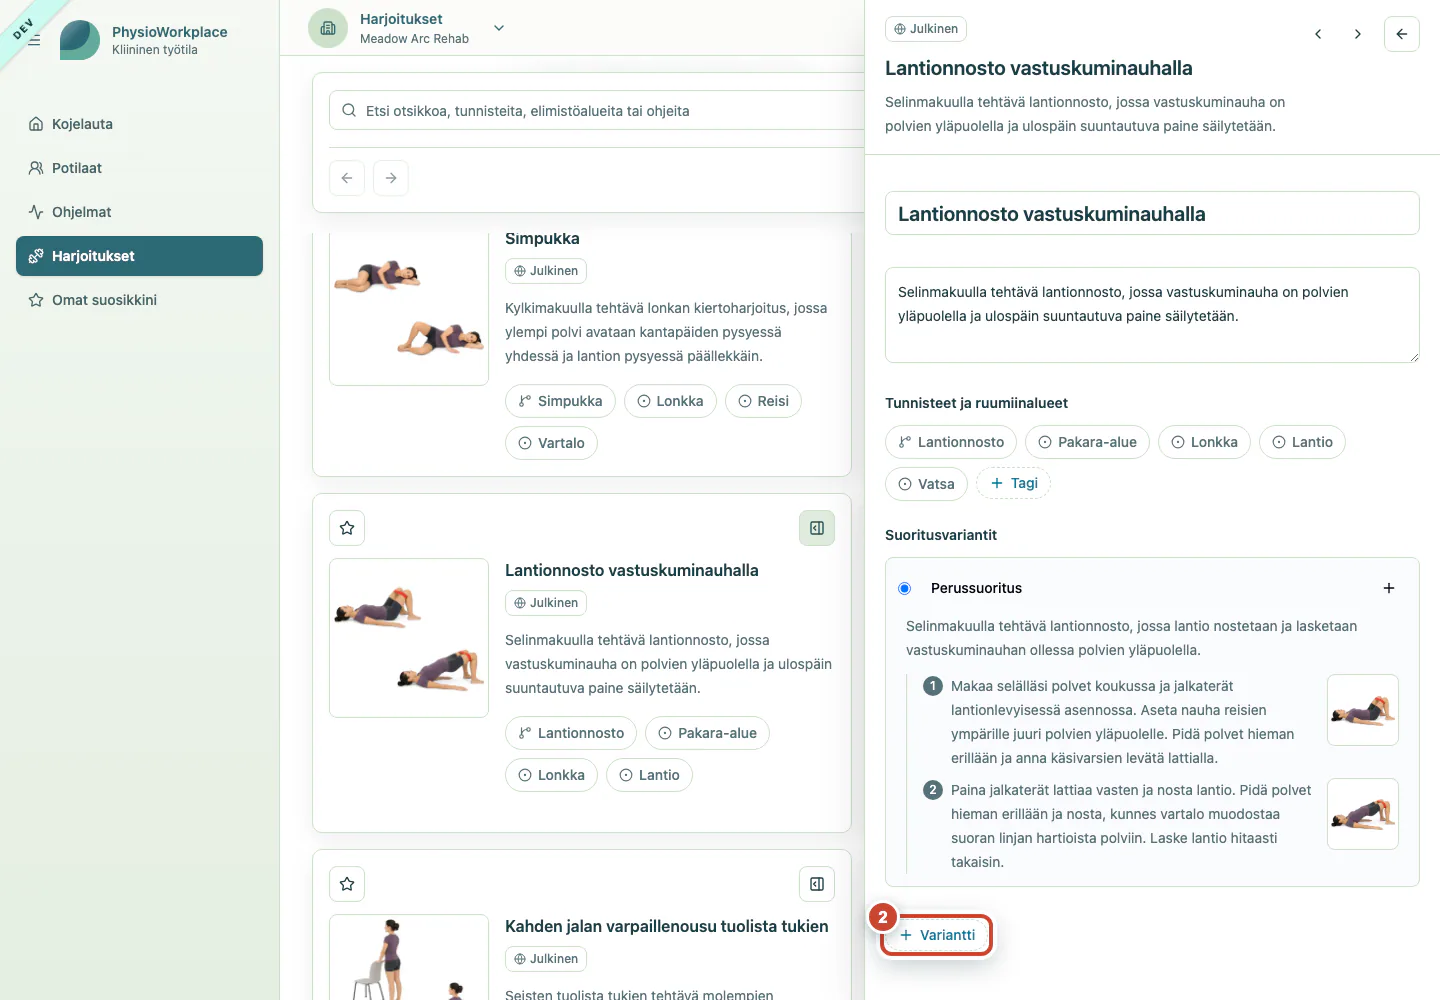Open Kojelauta in the sidebar

(x=139, y=124)
